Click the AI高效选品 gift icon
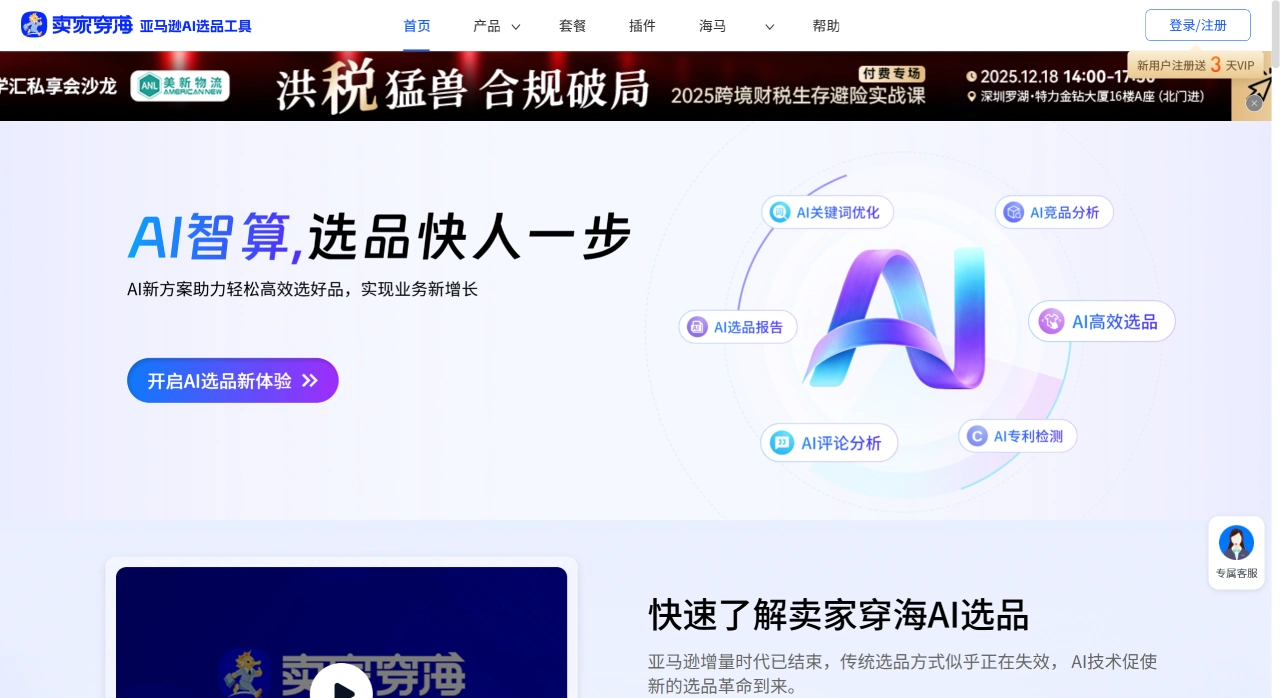Screen dimensions: 1280x698 1052,321
